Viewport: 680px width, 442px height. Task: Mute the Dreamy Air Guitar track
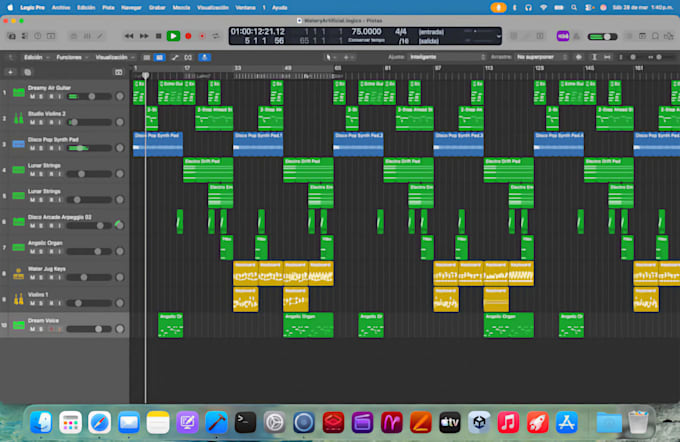point(32,96)
